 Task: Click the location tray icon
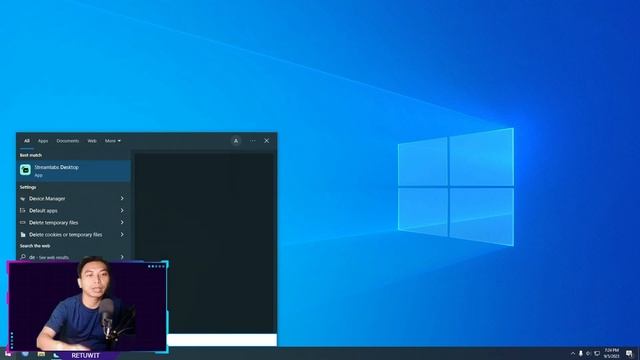point(589,353)
